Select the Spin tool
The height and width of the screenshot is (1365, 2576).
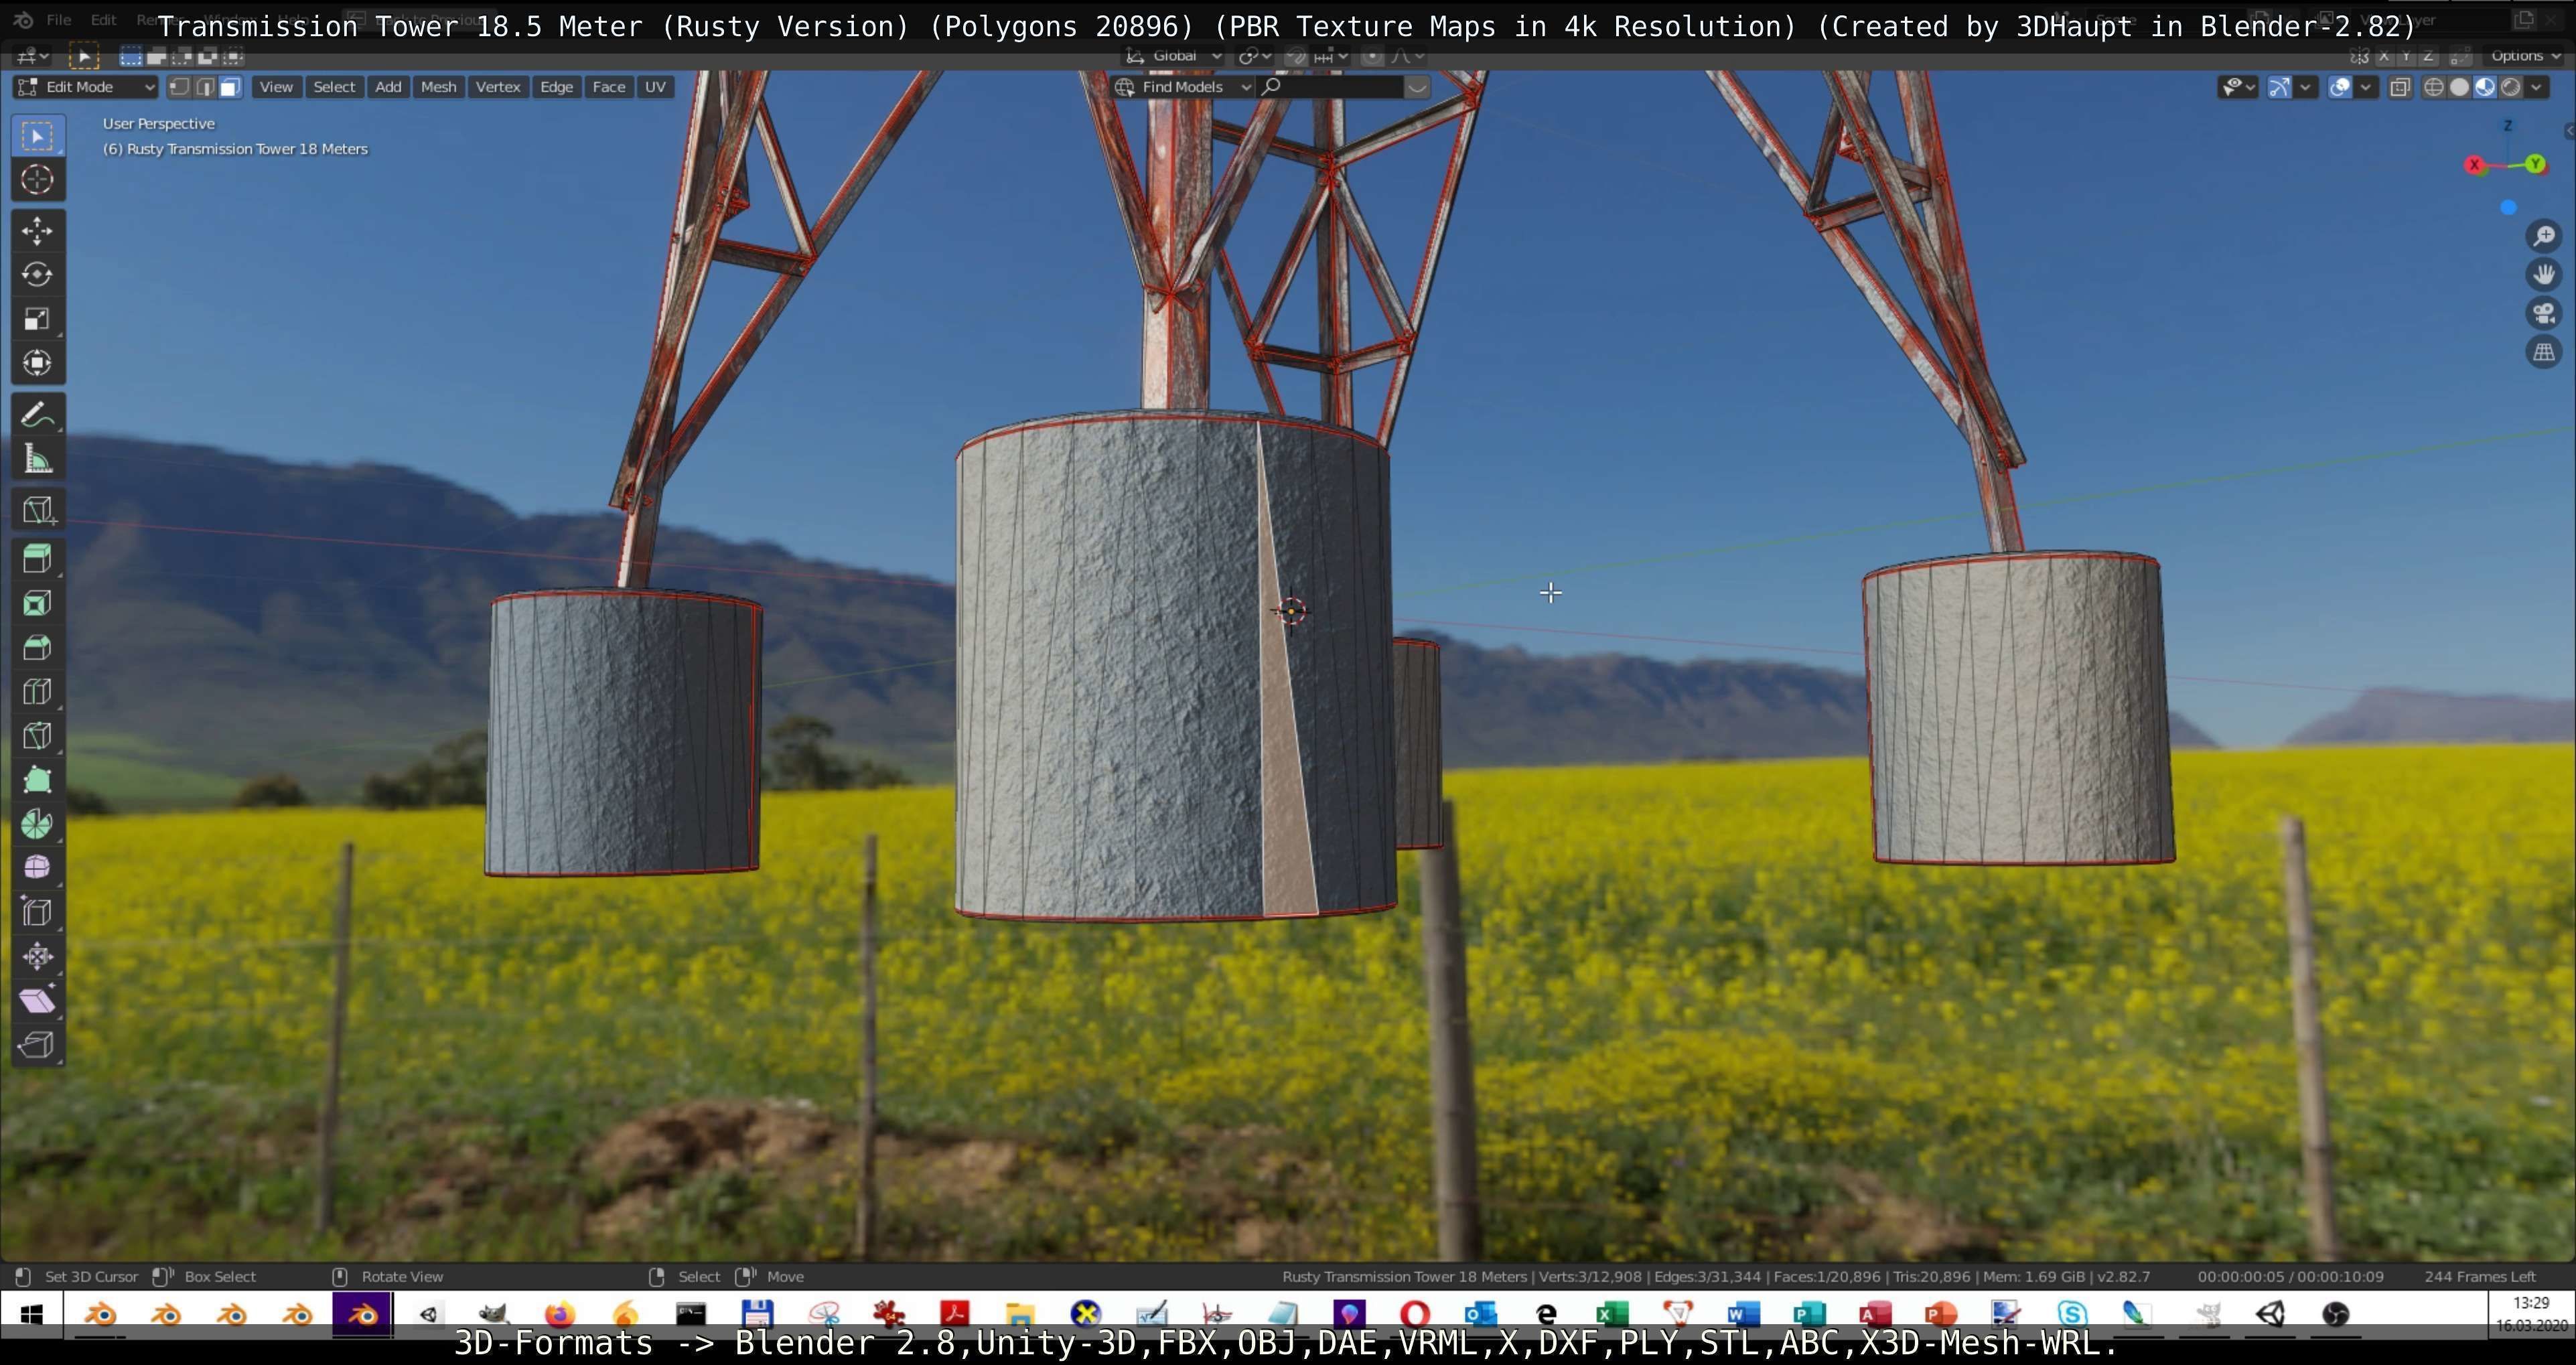[37, 823]
